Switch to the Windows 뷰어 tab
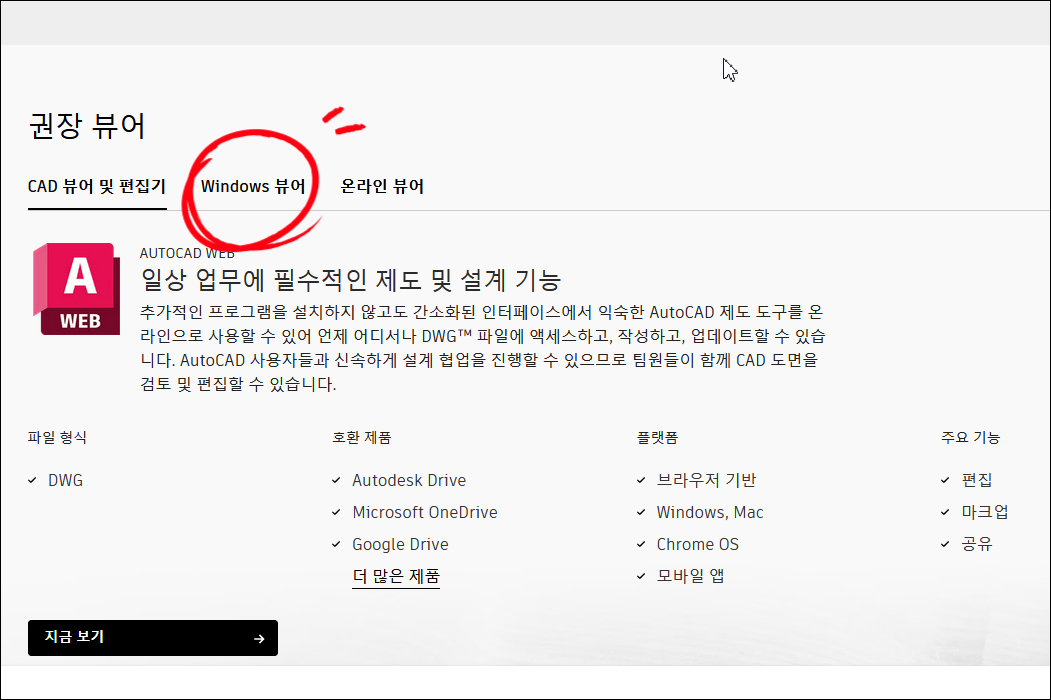This screenshot has width=1051, height=700. 253,186
